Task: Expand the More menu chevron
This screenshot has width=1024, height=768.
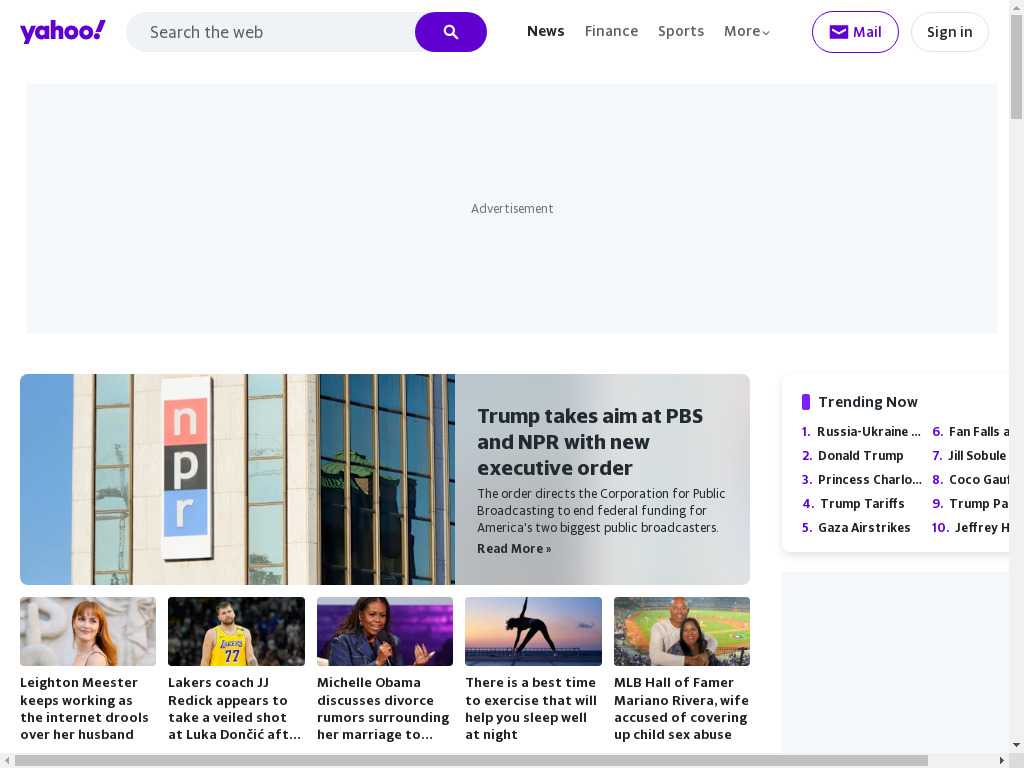Action: [x=766, y=32]
